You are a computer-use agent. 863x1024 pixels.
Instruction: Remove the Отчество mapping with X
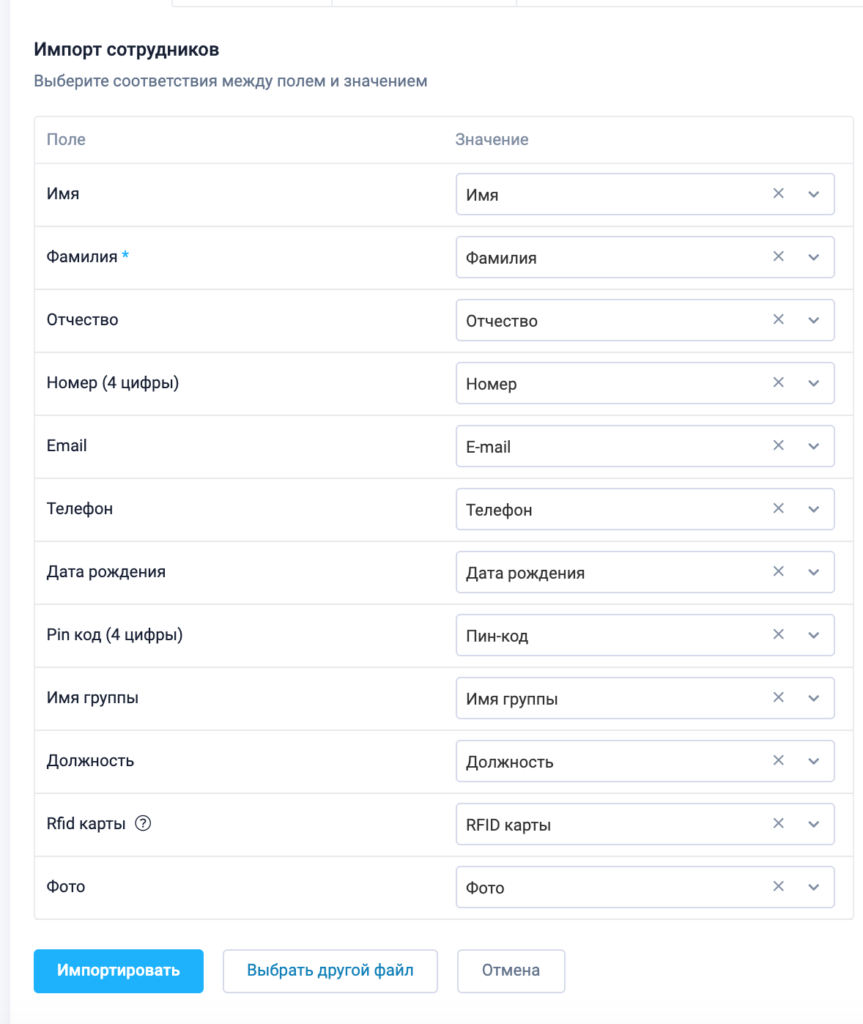[778, 320]
